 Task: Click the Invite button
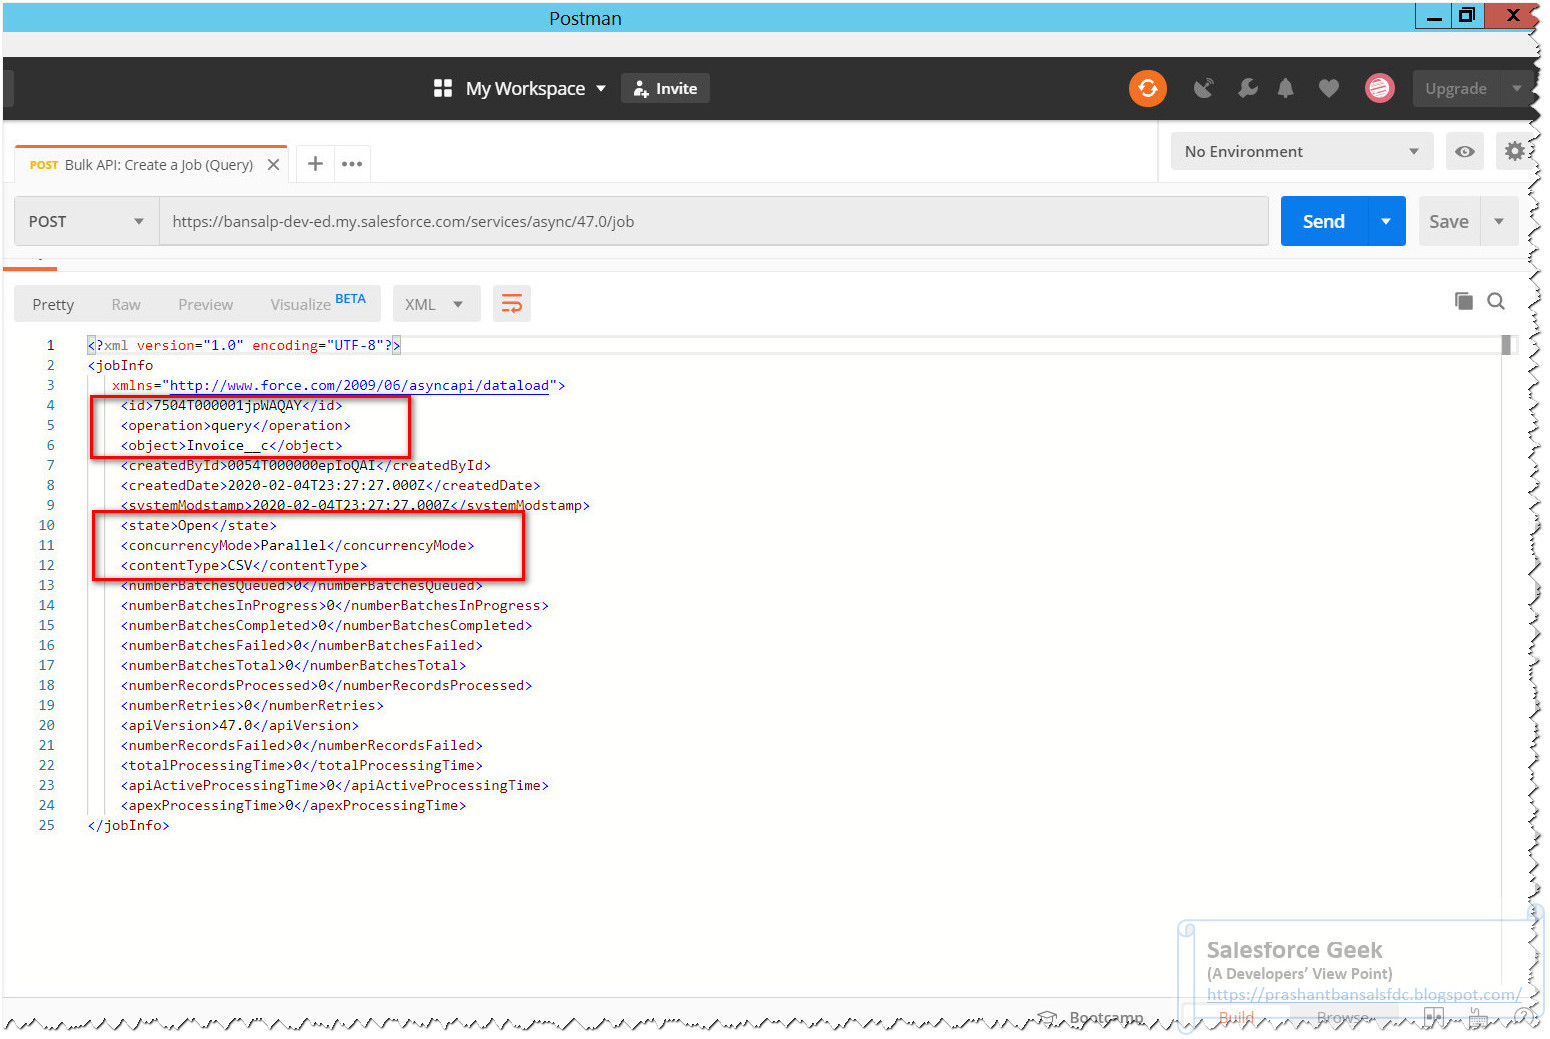[x=665, y=88]
